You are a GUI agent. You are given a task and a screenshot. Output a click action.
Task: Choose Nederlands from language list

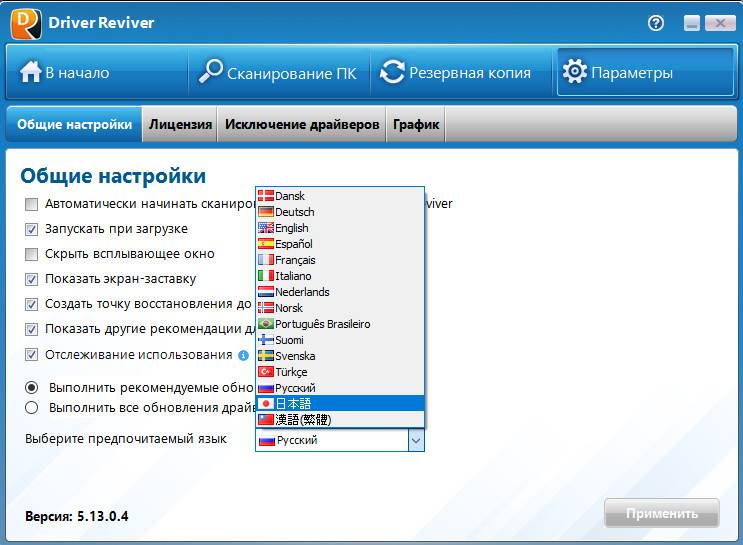click(x=340, y=292)
